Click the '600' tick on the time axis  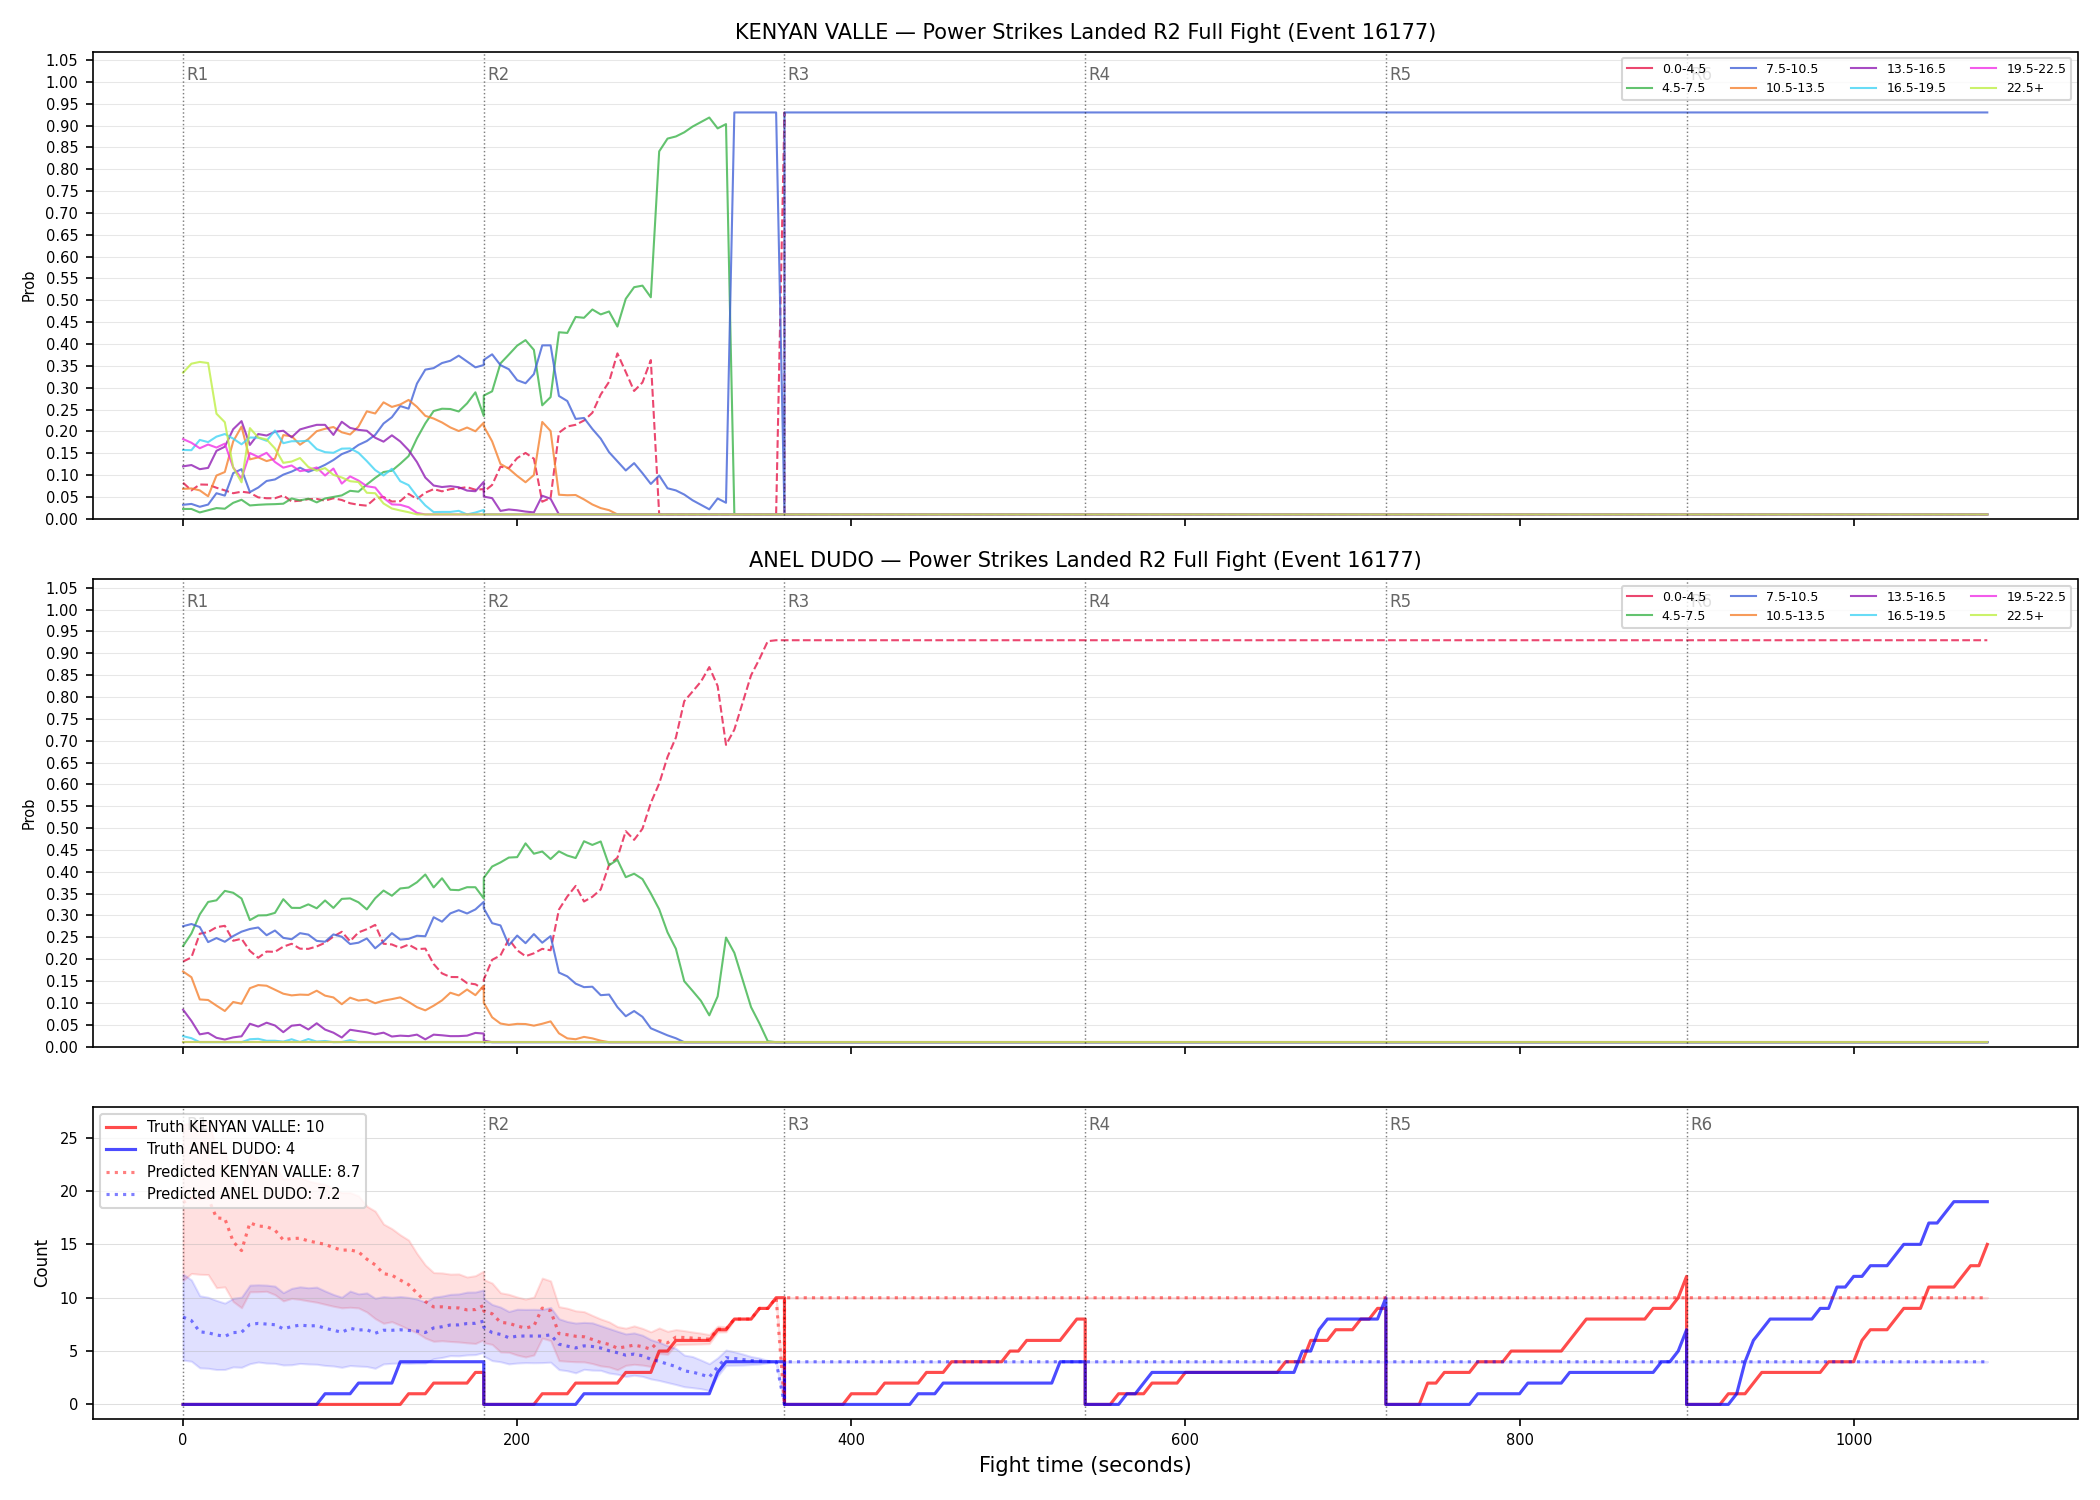pos(1185,1440)
